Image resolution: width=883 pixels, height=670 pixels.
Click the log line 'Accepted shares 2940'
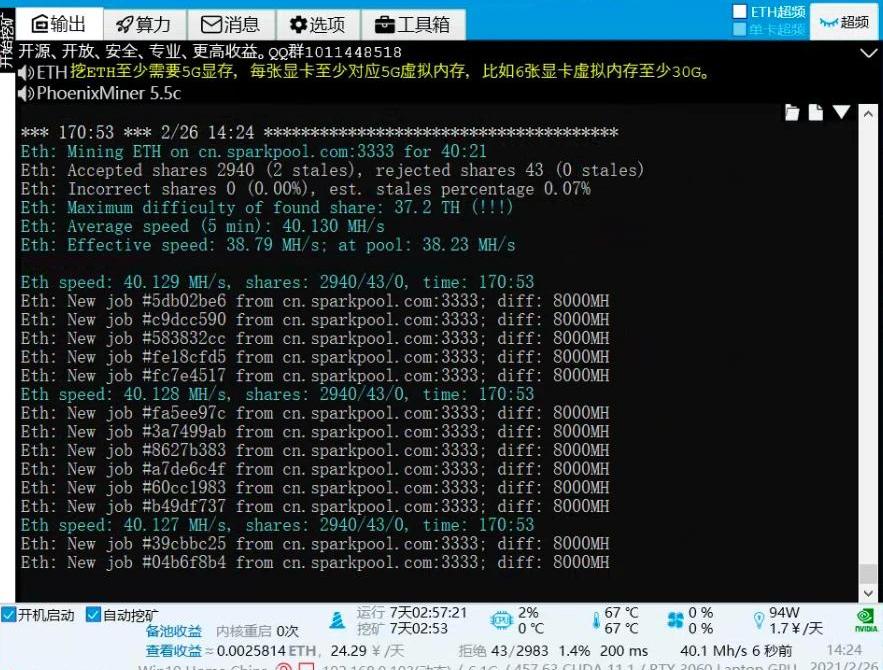click(x=332, y=170)
